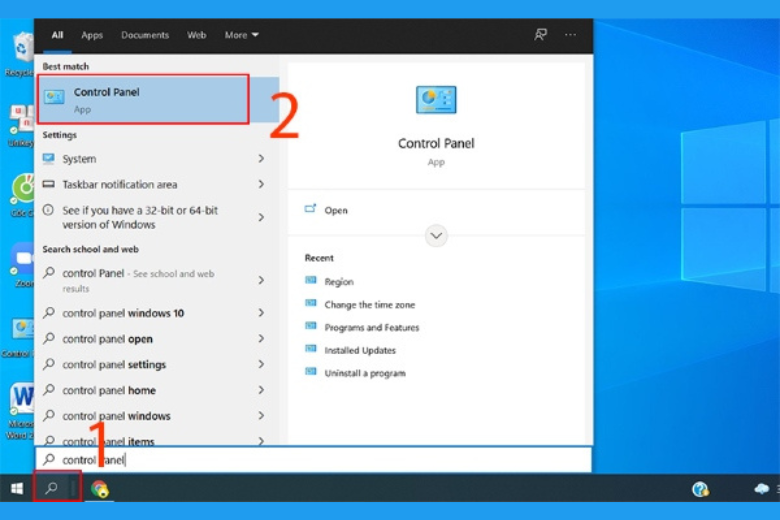The image size is (780, 520).
Task: Open Programs and Features recent item
Action: 372,327
